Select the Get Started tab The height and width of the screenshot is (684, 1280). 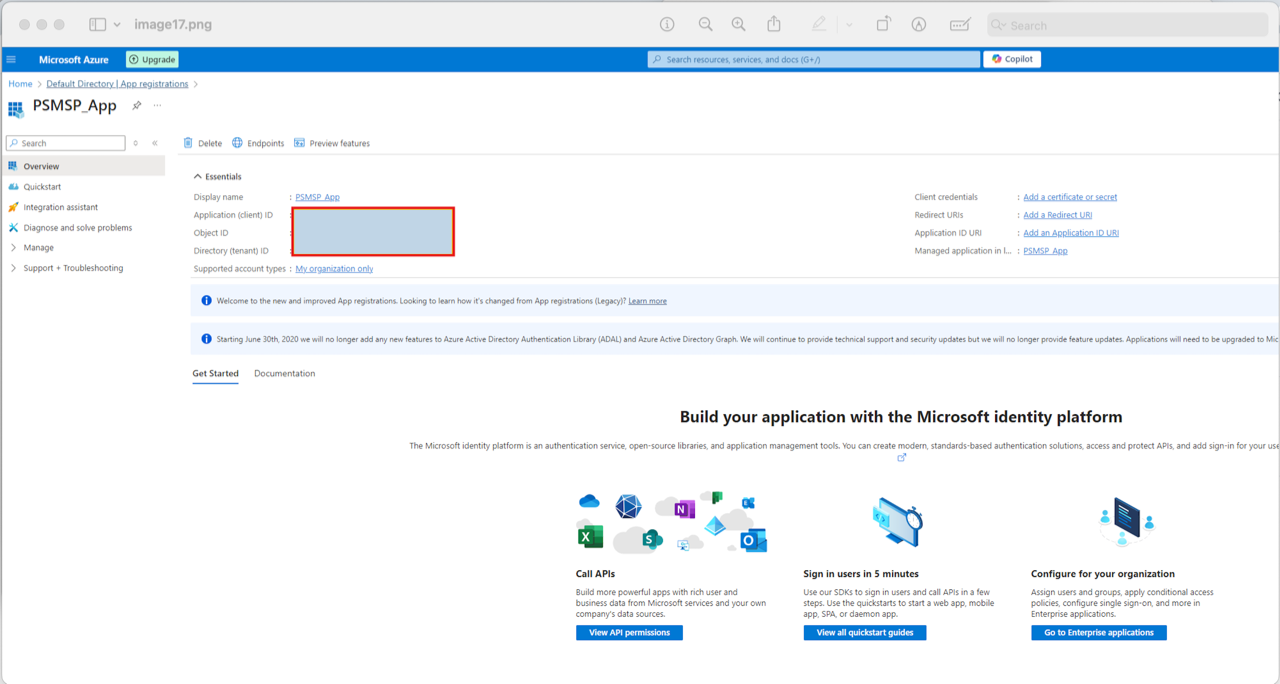[215, 374]
